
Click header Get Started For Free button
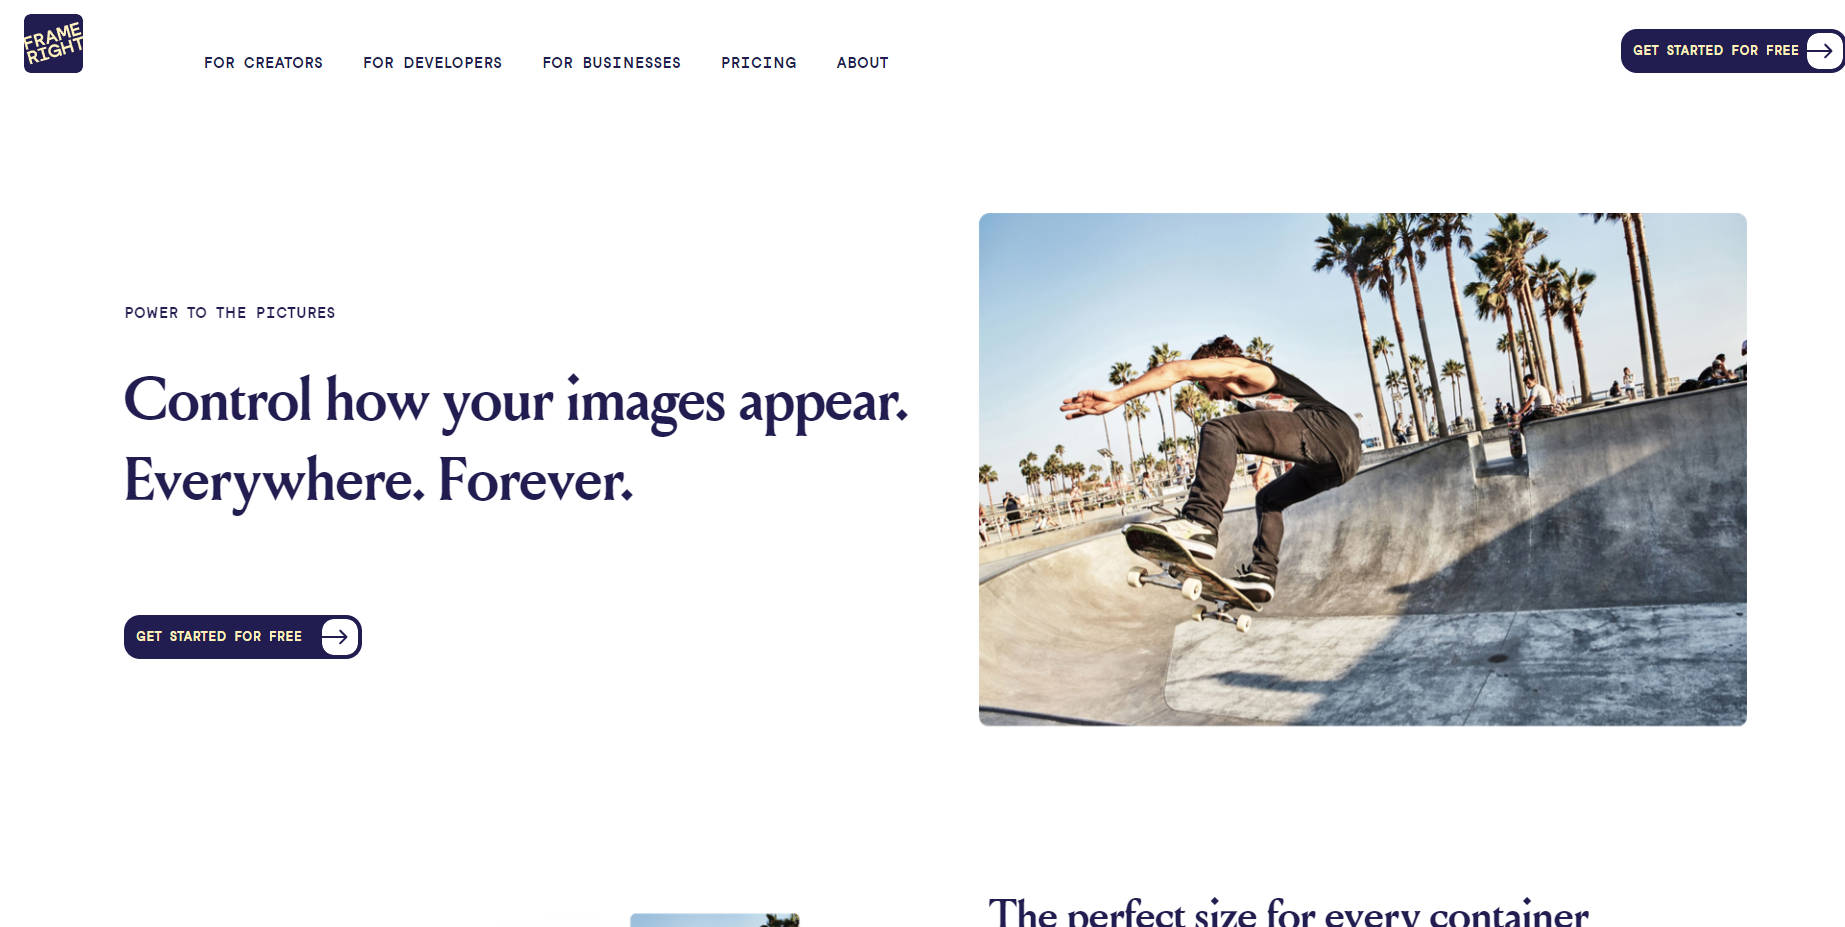pyautogui.click(x=1732, y=50)
